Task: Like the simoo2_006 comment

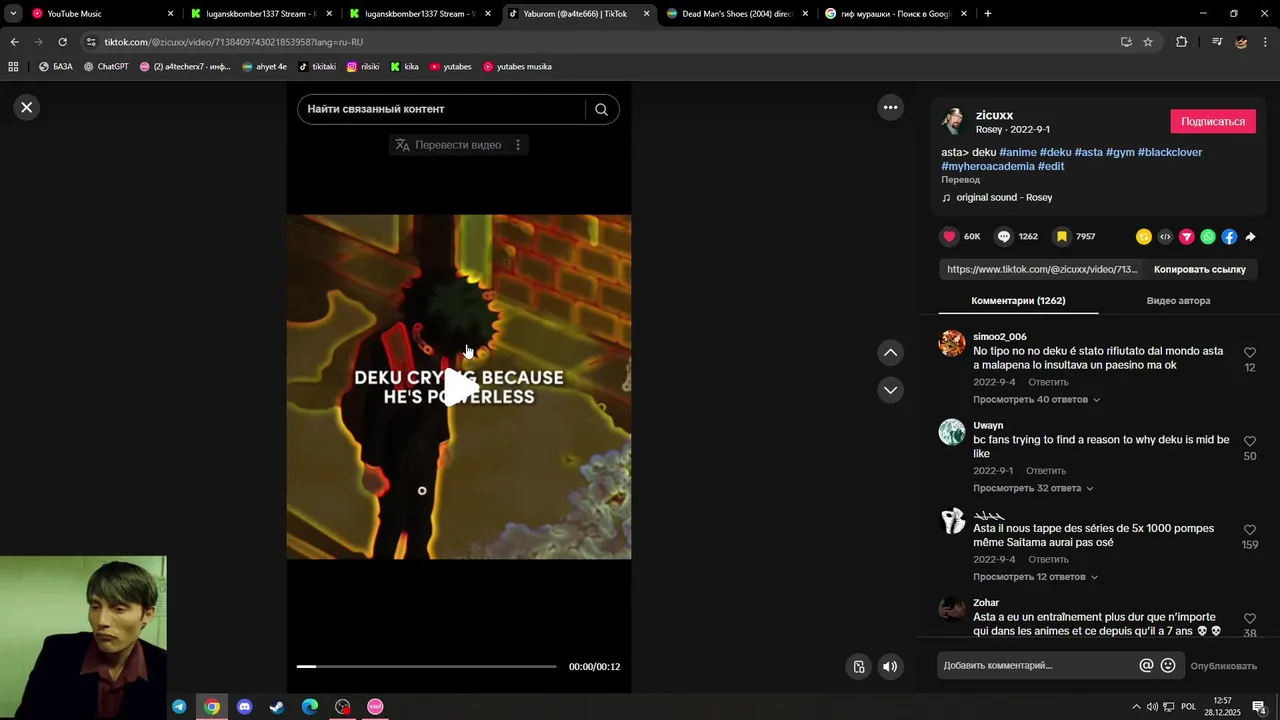Action: tap(1250, 353)
